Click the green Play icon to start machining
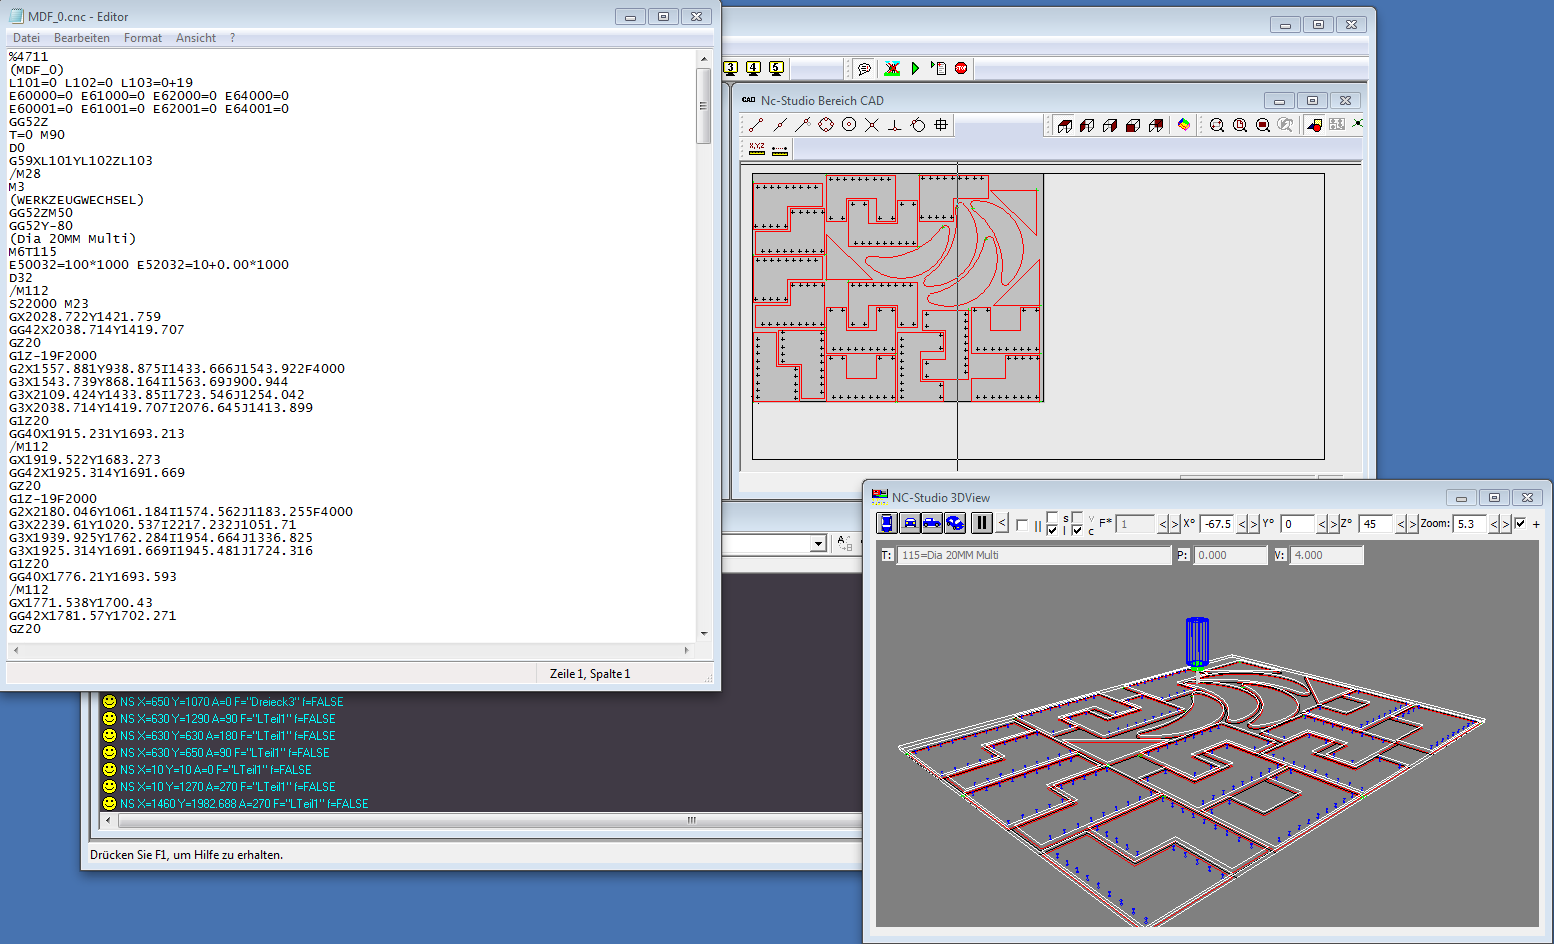 [915, 67]
